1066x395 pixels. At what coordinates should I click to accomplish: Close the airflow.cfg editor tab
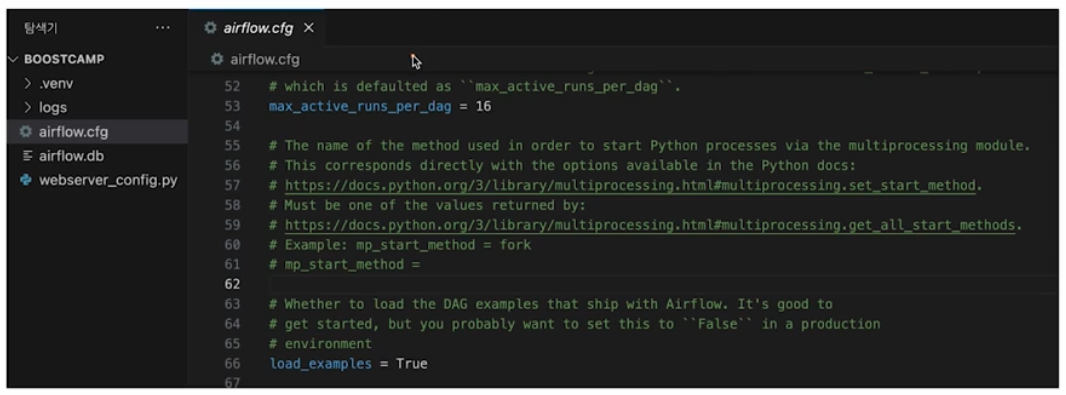point(309,28)
